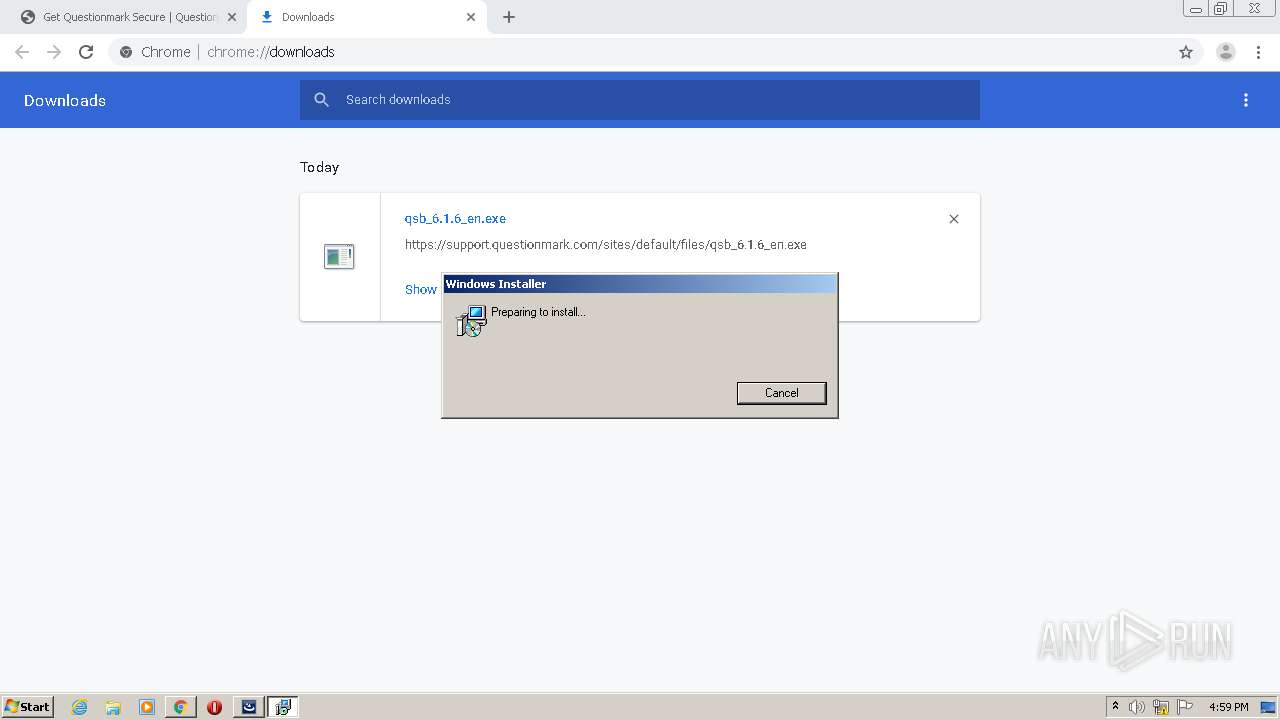Open a new tab
This screenshot has width=1280, height=720.
508,17
